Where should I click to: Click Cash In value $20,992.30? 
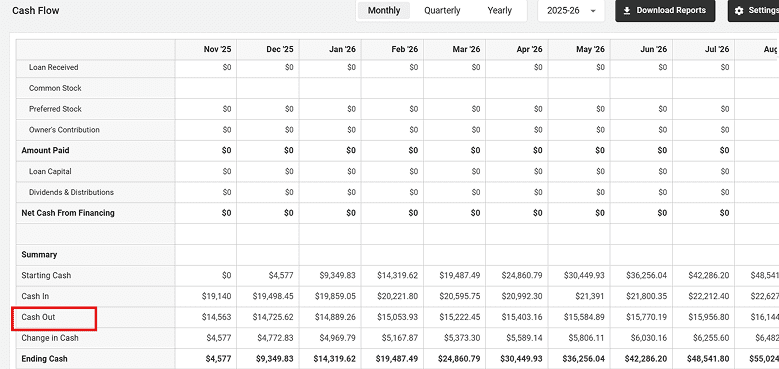pyautogui.click(x=522, y=296)
